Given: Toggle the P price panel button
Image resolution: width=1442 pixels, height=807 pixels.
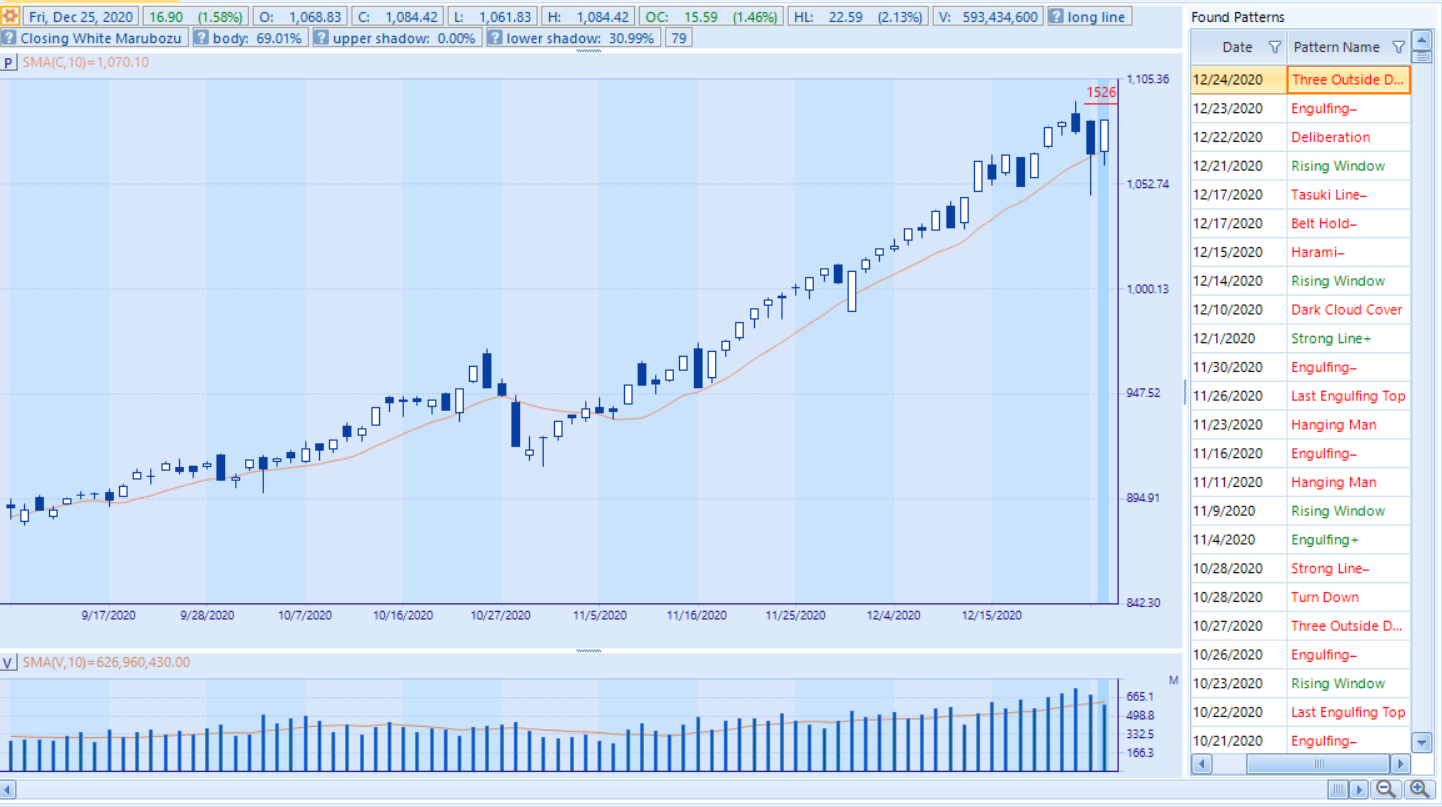Looking at the screenshot, I should coord(8,63).
